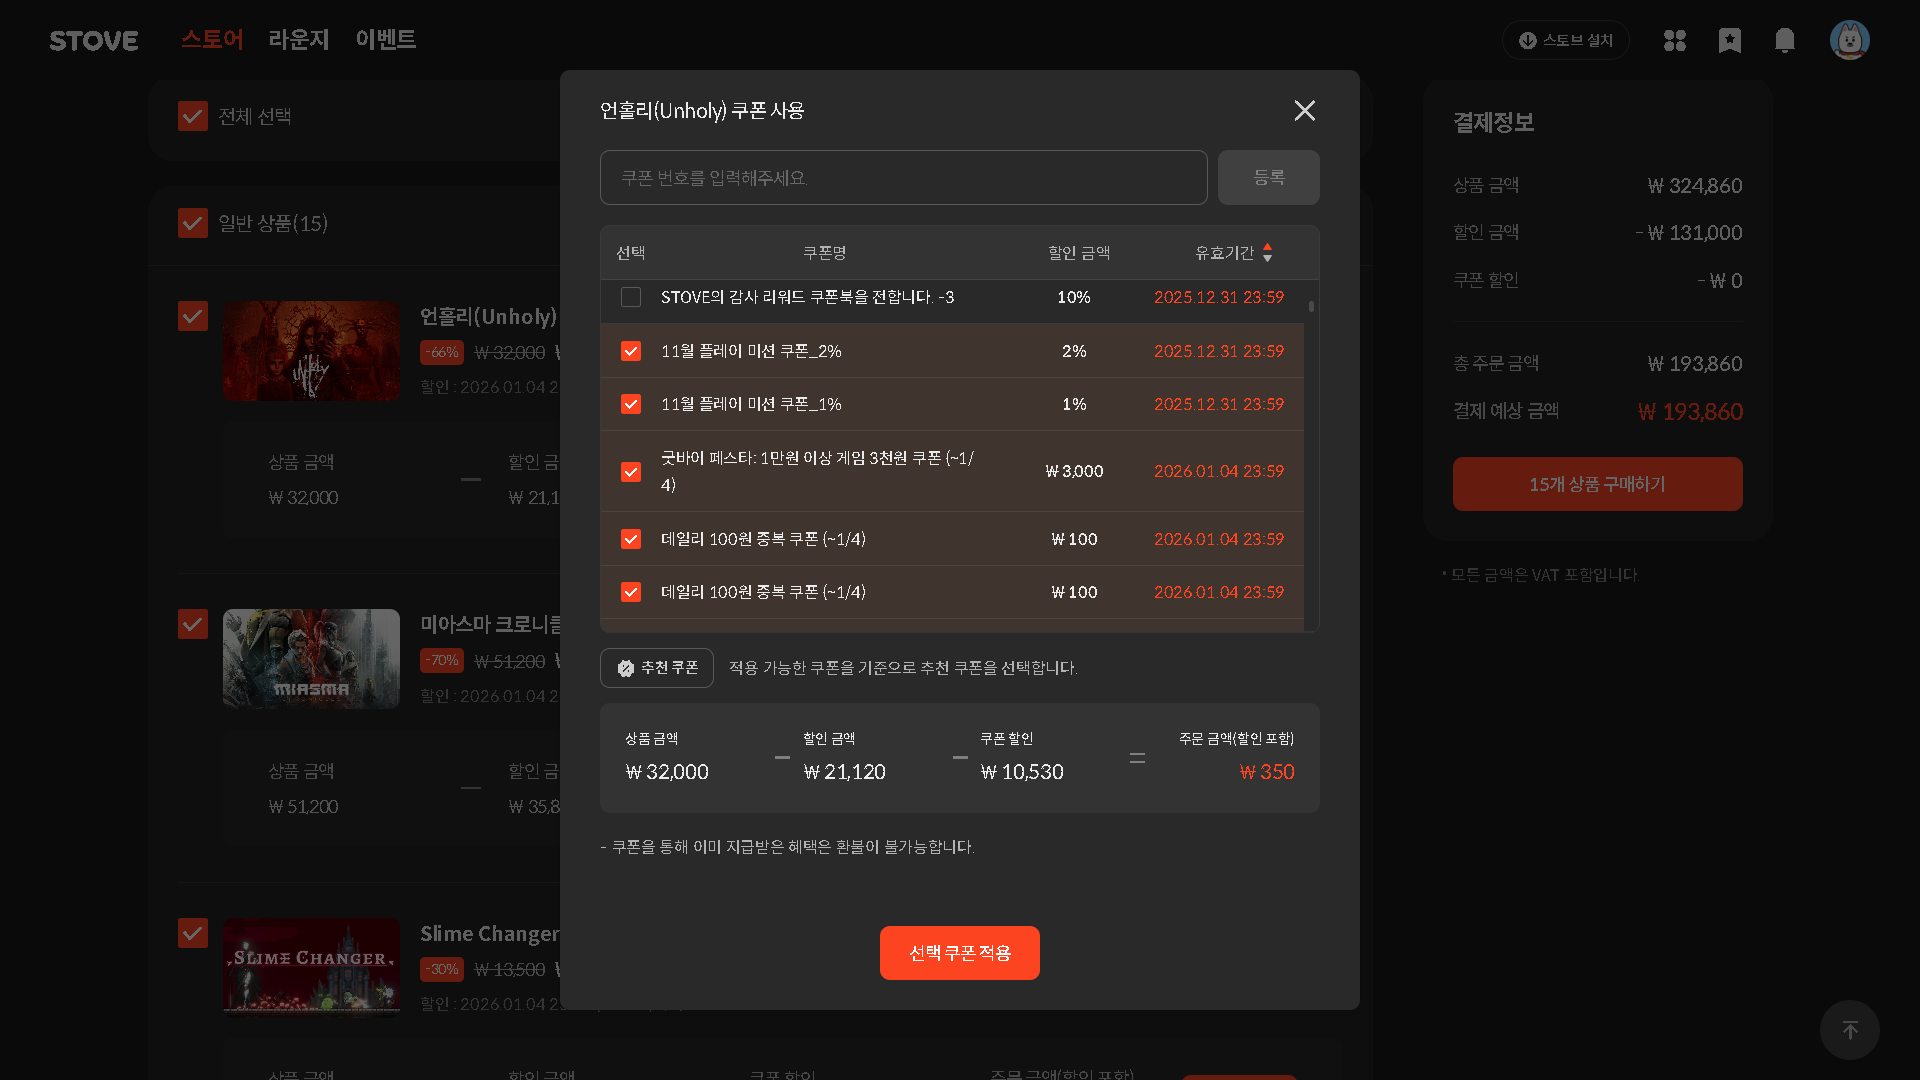
Task: Click the STOVE logo
Action: pos(94,41)
